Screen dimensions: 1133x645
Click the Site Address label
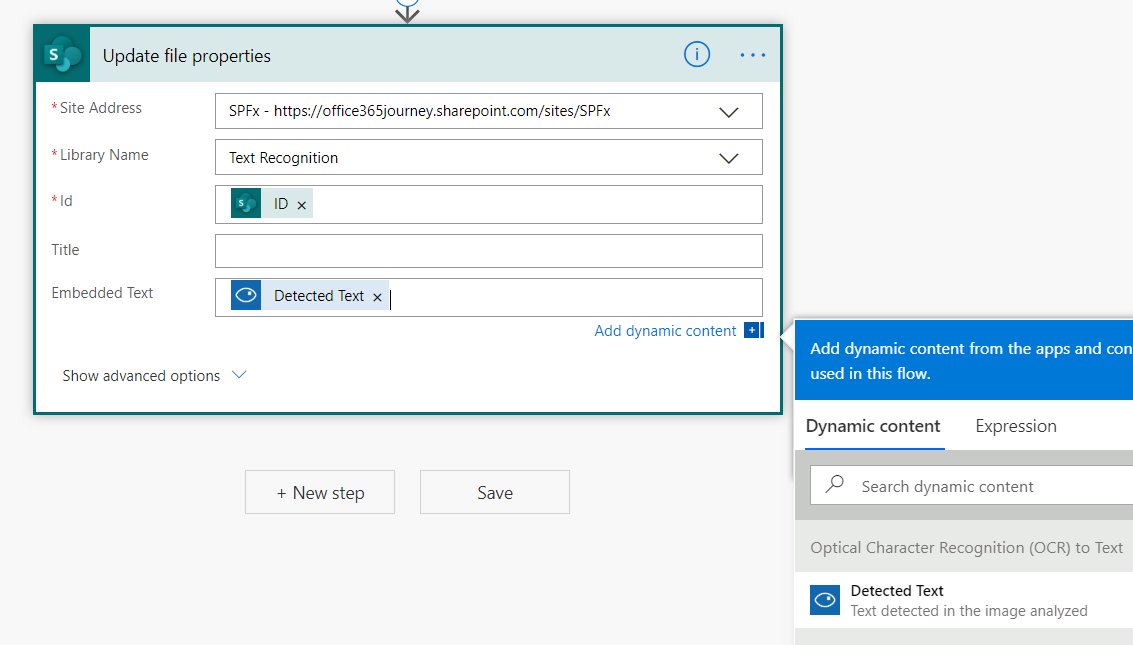[100, 108]
